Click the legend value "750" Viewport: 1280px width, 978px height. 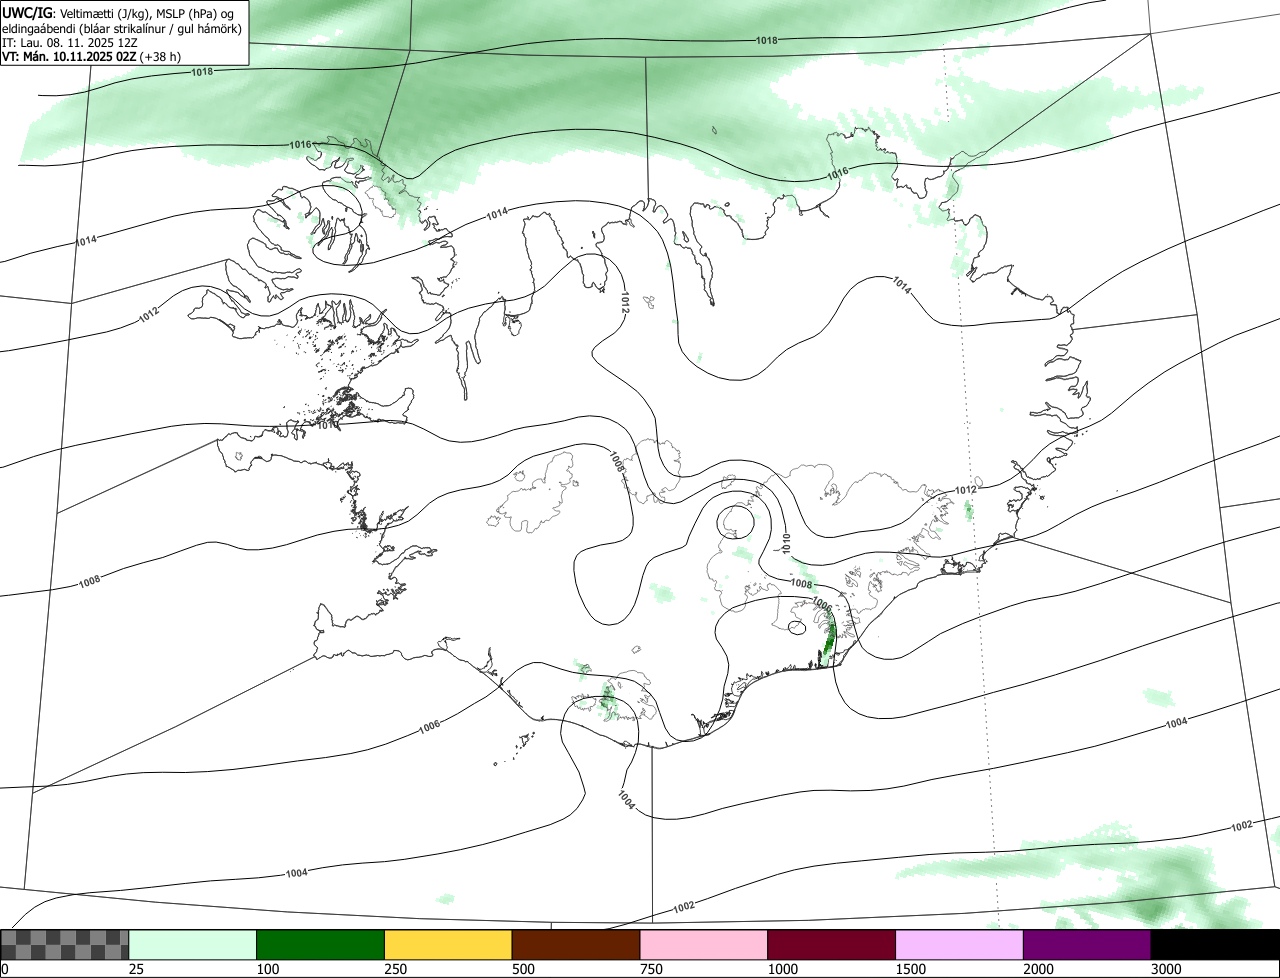(651, 969)
